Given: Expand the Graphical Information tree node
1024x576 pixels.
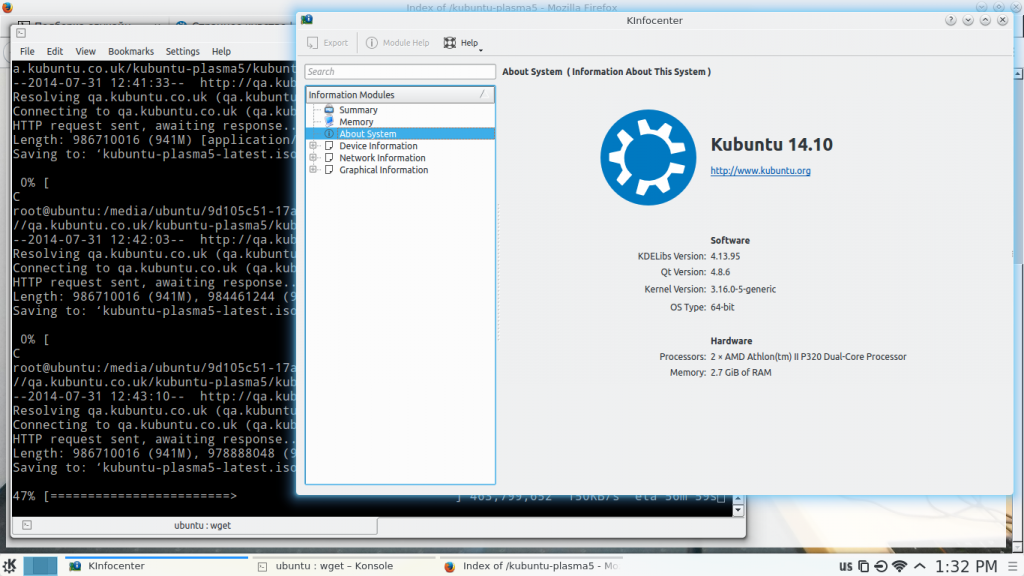Looking at the screenshot, I should [313, 170].
